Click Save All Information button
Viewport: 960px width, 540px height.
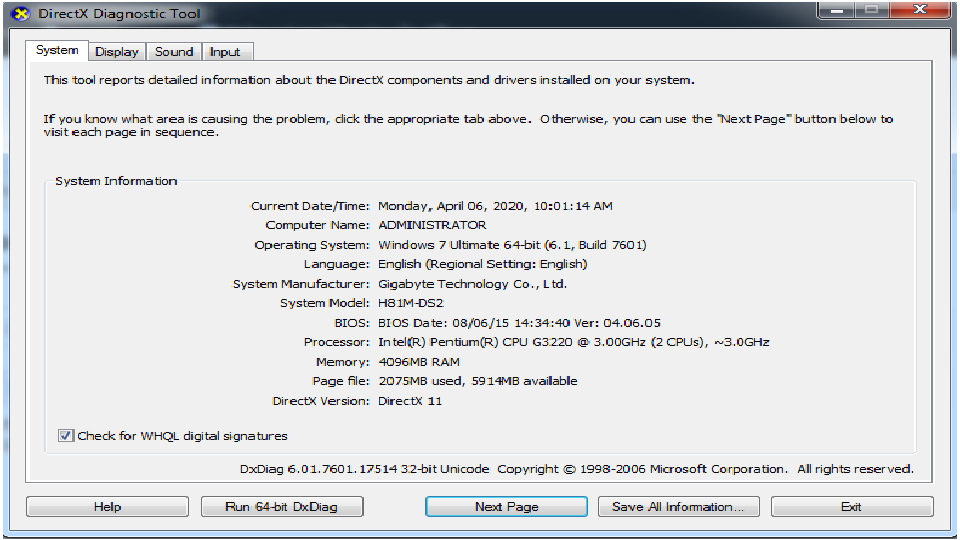coord(678,506)
